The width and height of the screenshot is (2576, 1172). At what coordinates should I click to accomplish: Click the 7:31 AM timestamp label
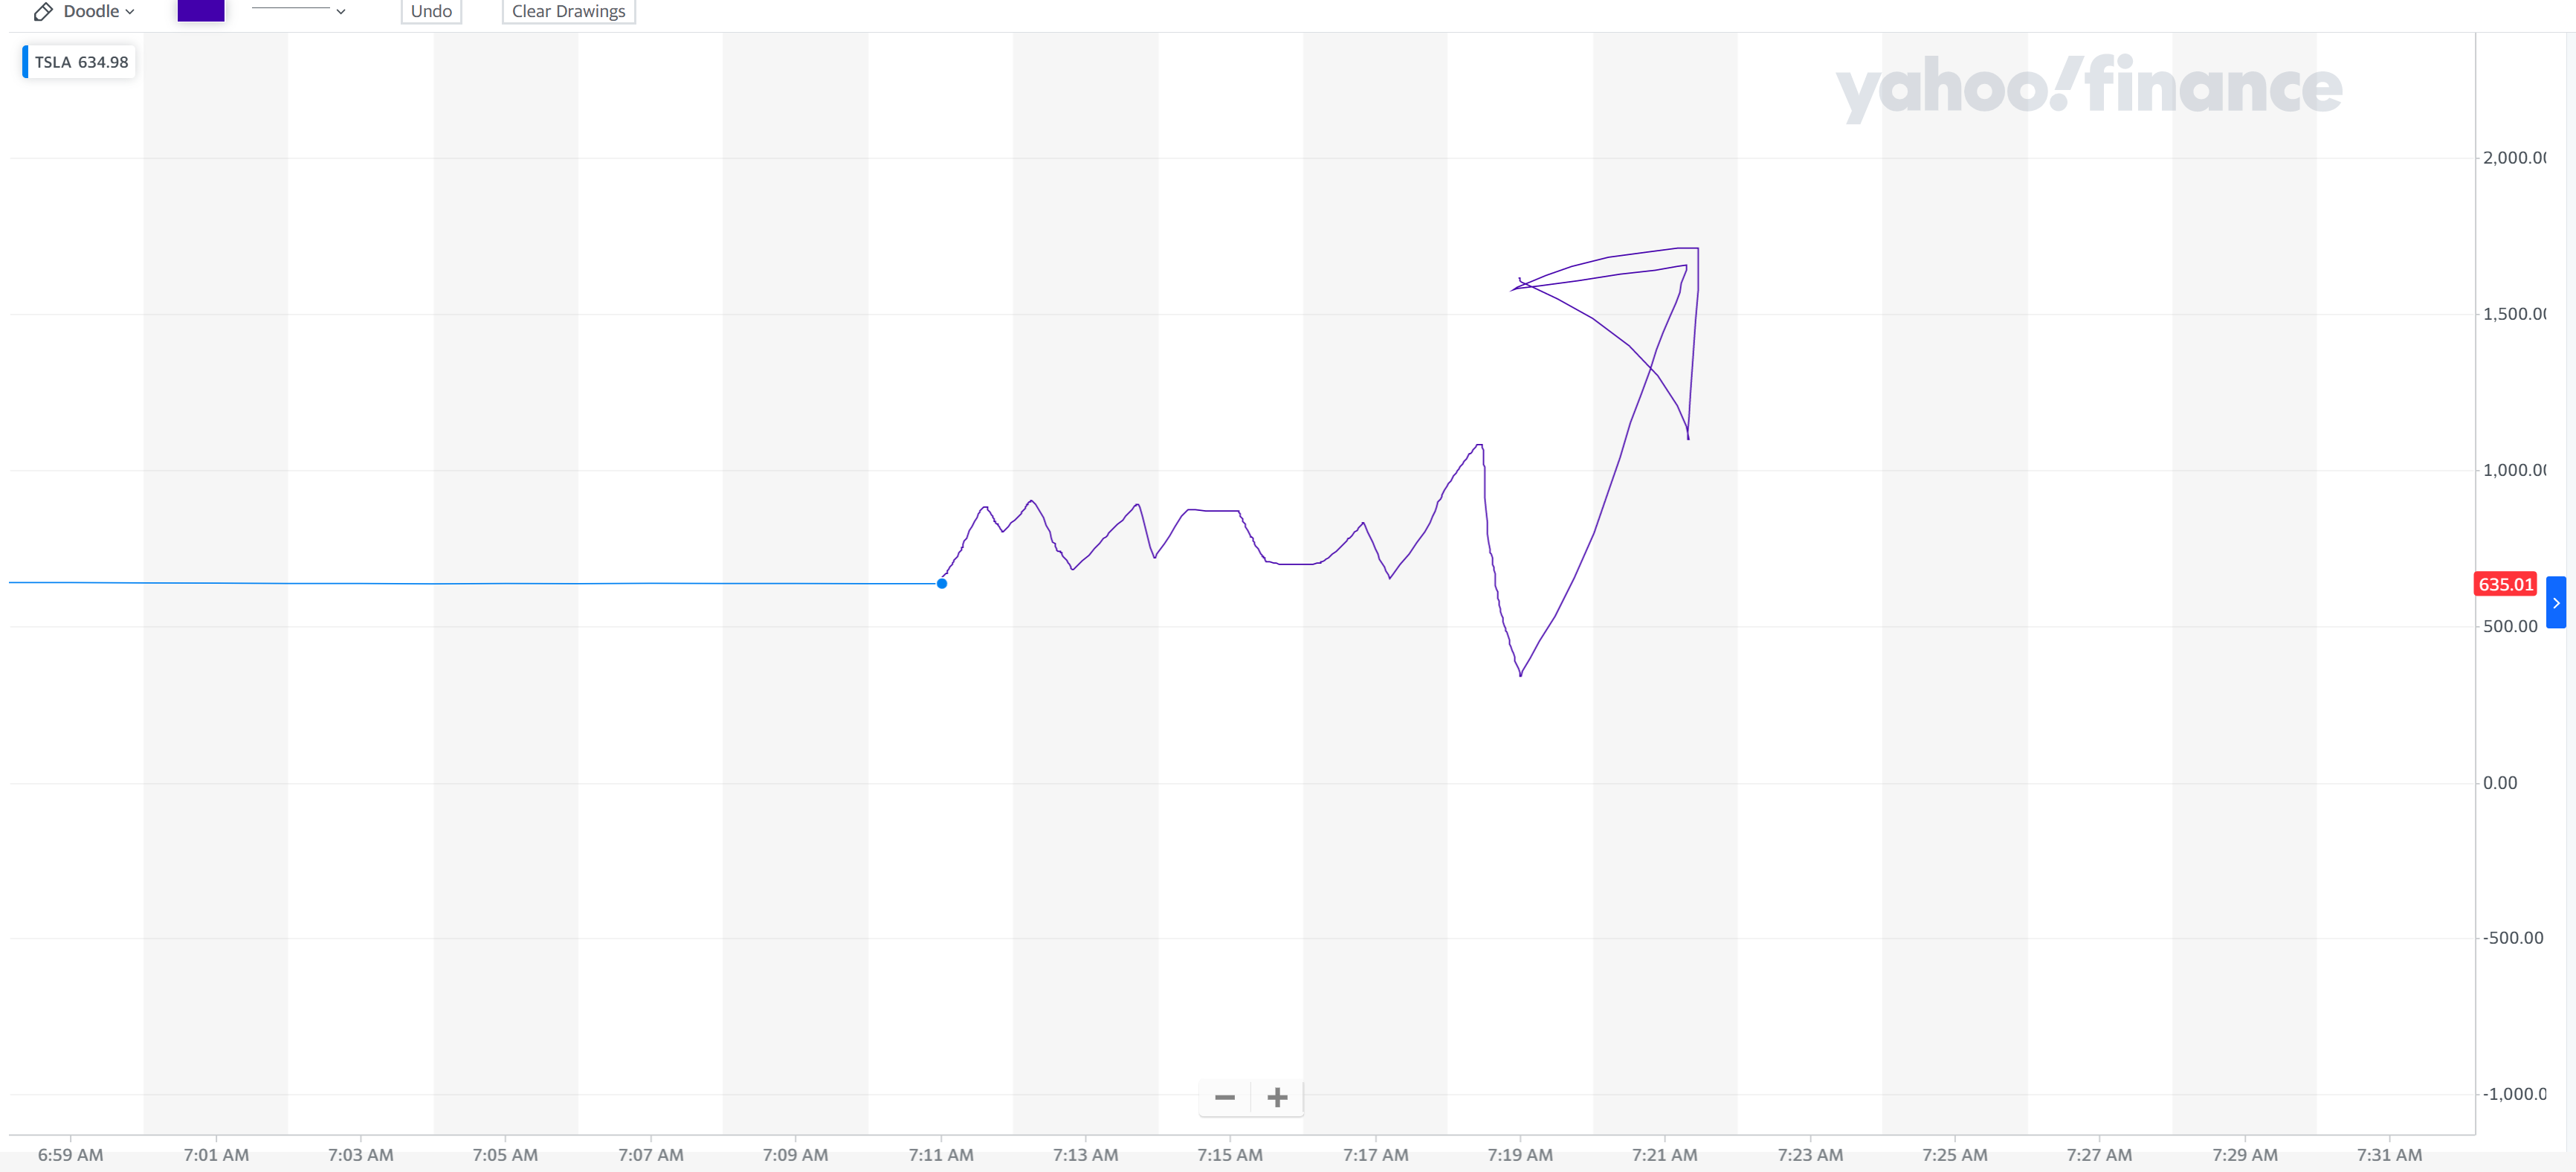coord(2390,1154)
